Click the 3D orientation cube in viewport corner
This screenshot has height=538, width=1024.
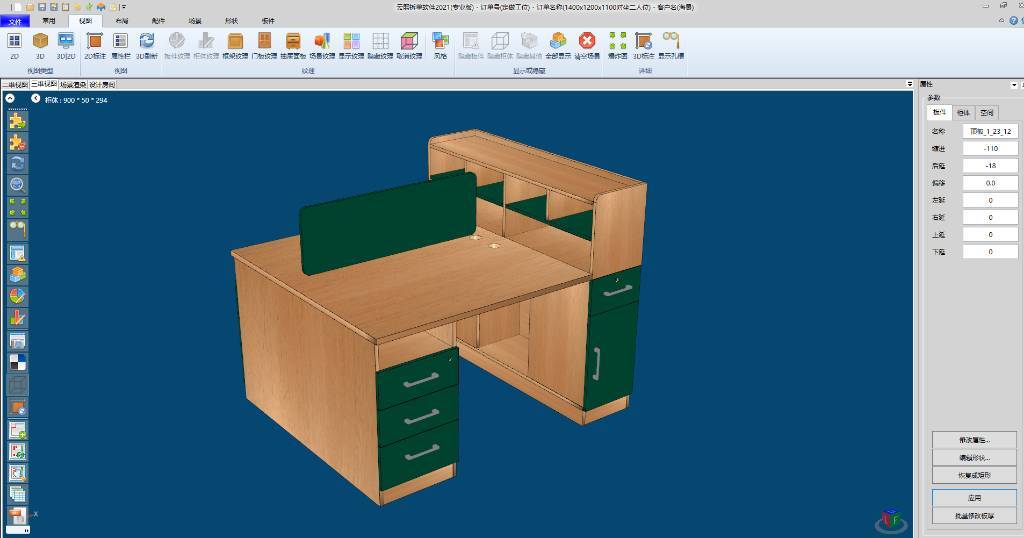point(891,520)
